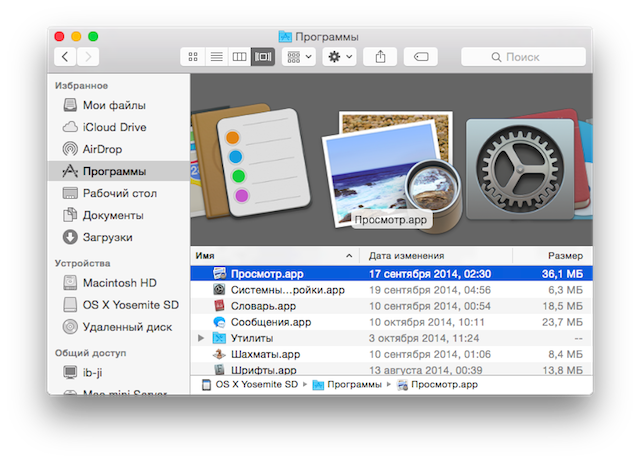Sort by the Размер column header
The height and width of the screenshot is (462, 640).
tap(553, 256)
